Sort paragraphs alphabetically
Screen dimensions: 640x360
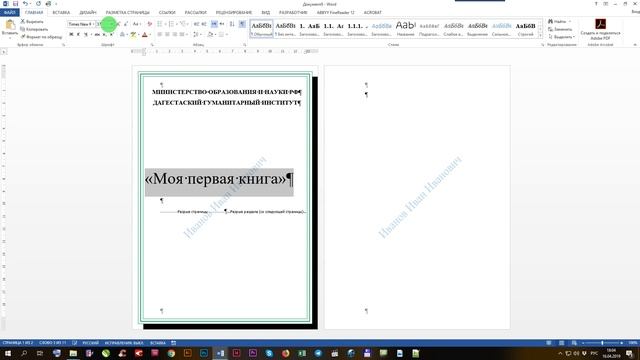point(232,24)
